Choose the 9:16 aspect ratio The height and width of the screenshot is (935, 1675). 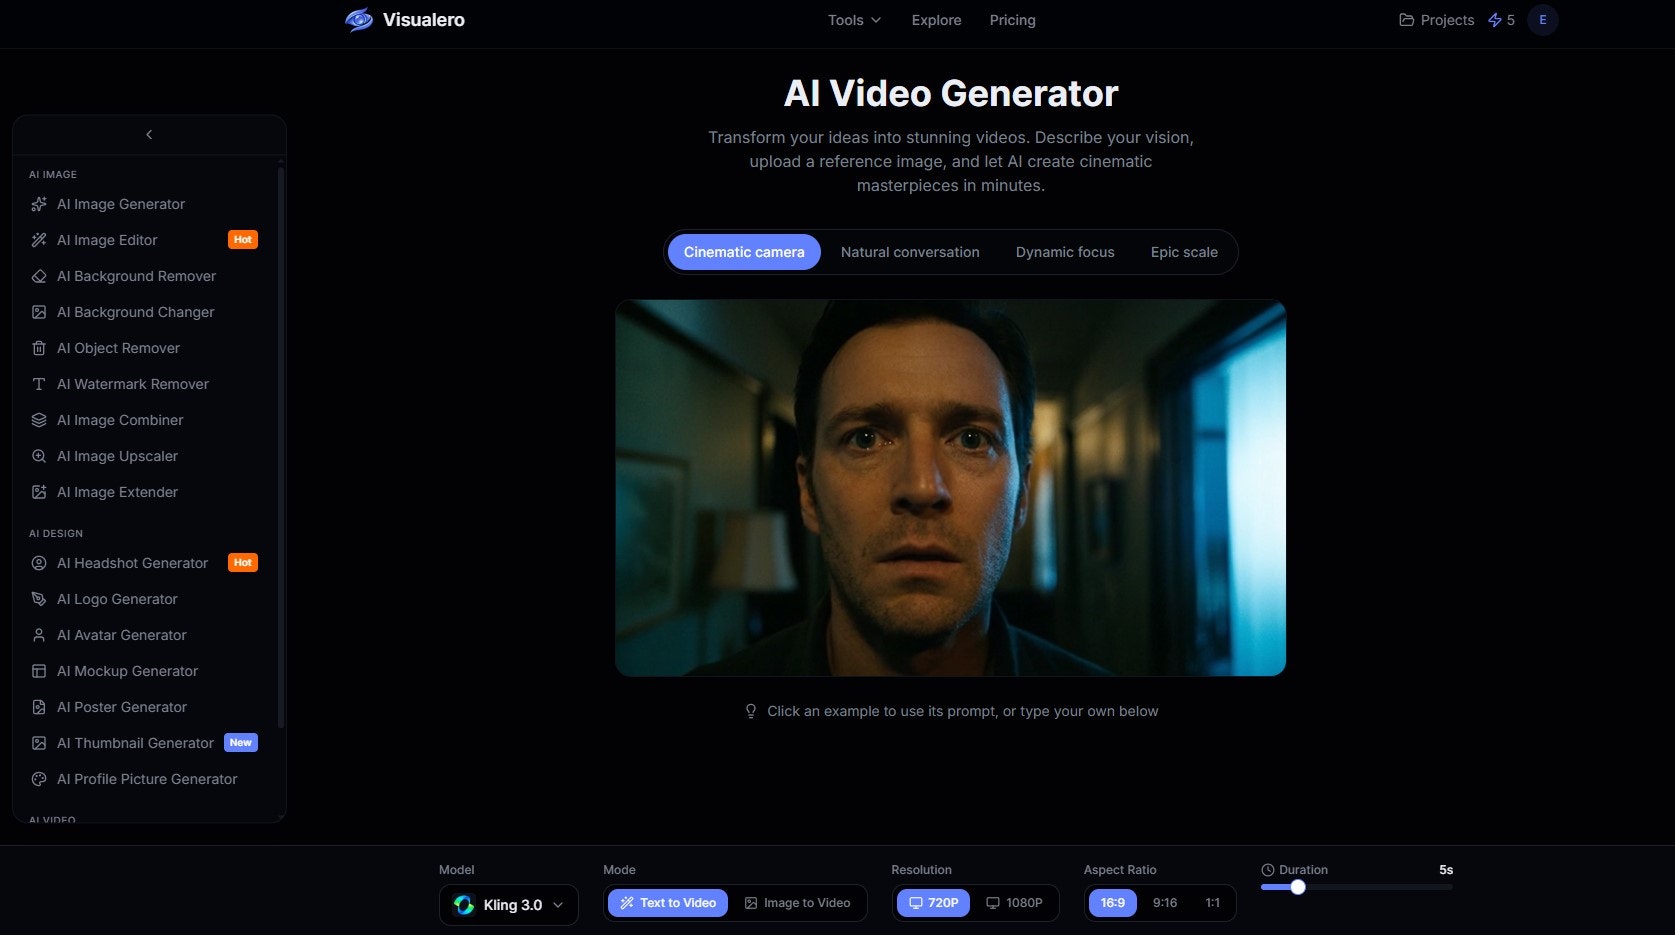point(1164,902)
